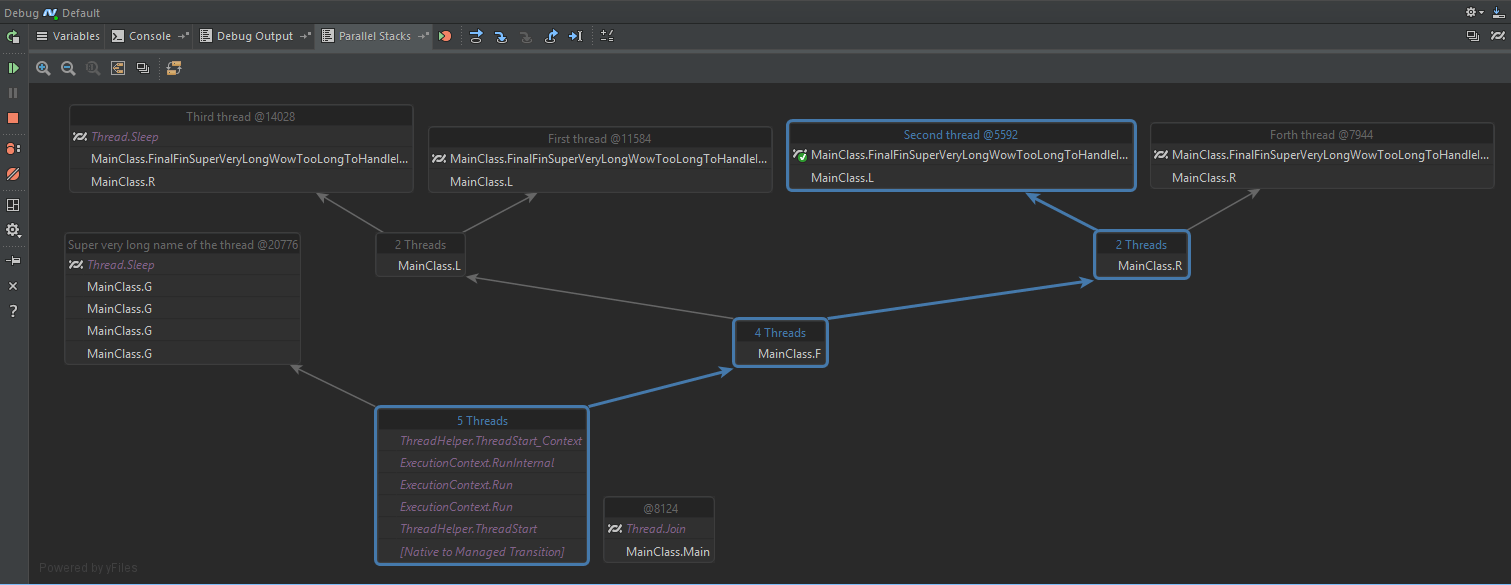Open the View Breakpoints icon in sidebar
The width and height of the screenshot is (1511, 585).
(13, 148)
